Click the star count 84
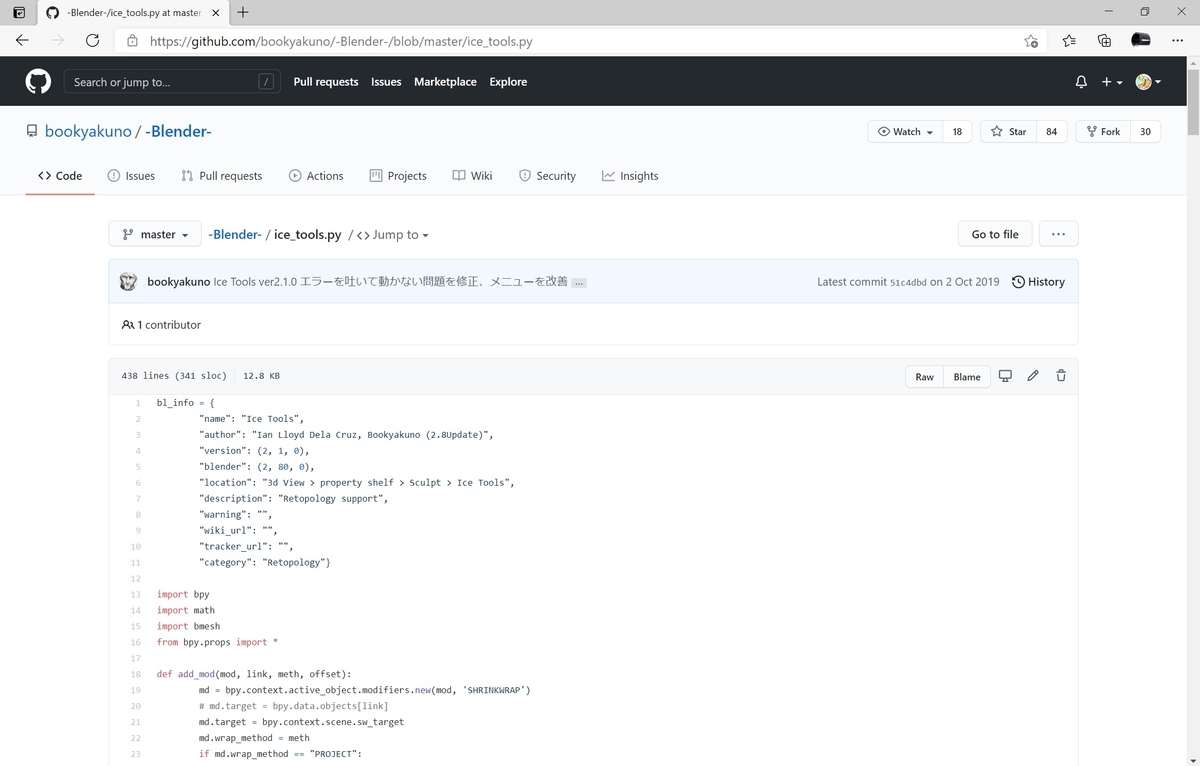1200x766 pixels. (1052, 132)
